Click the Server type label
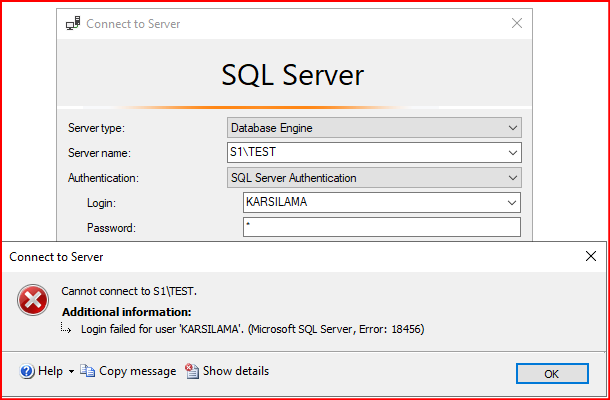The image size is (610, 400). 96,128
